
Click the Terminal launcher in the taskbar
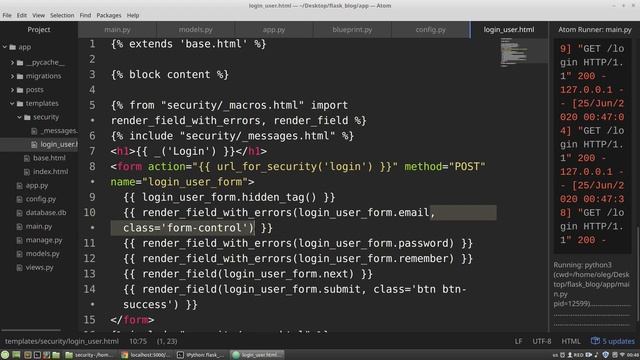(x=37, y=355)
